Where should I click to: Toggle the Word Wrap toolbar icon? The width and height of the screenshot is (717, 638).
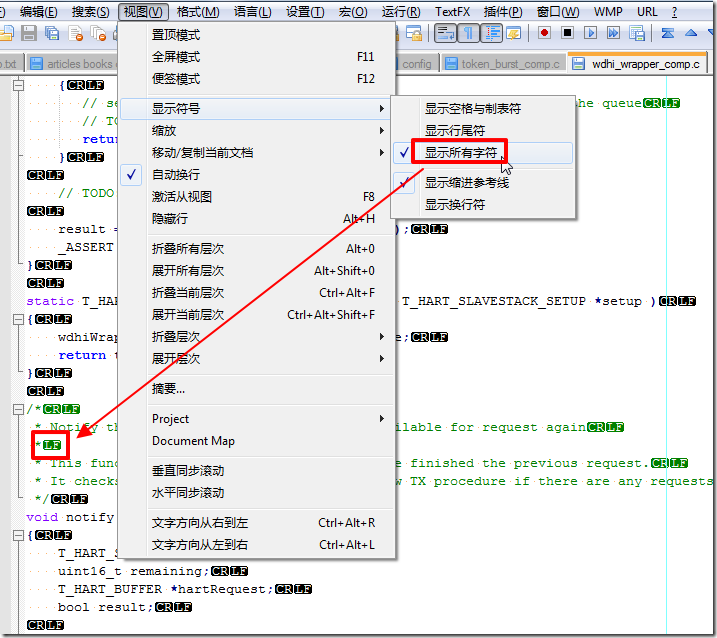point(445,33)
